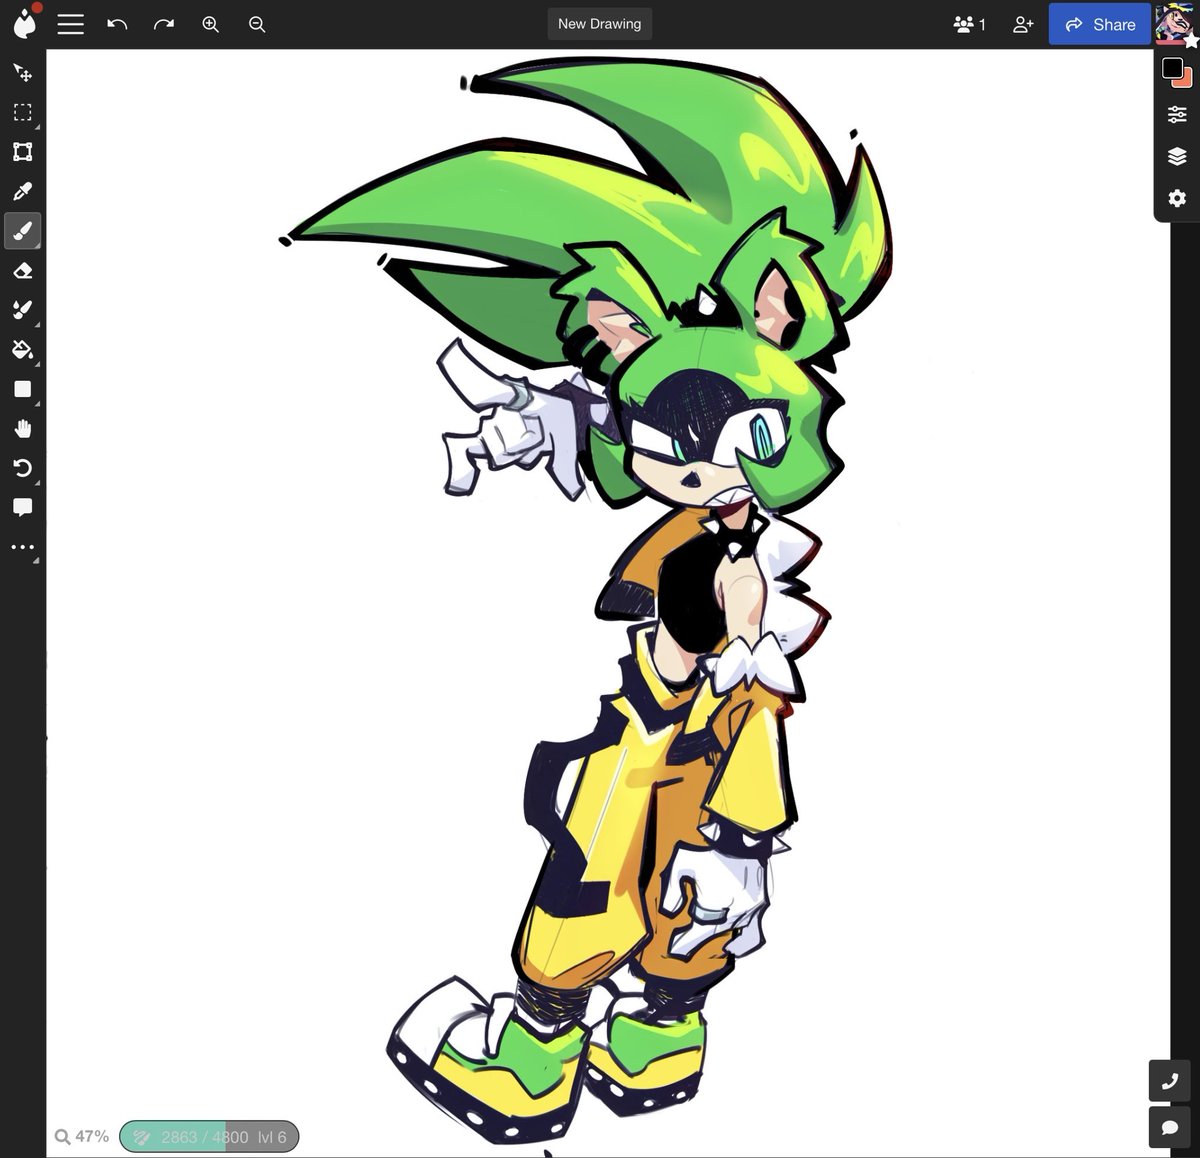Start a voice call
The image size is (1200, 1158).
click(x=1169, y=1080)
